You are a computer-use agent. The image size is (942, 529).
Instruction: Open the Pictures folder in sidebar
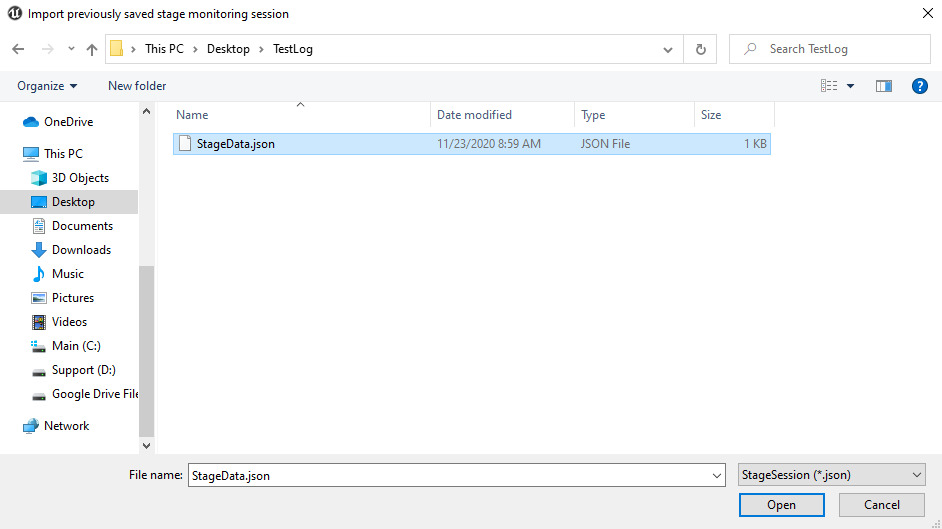tap(73, 298)
